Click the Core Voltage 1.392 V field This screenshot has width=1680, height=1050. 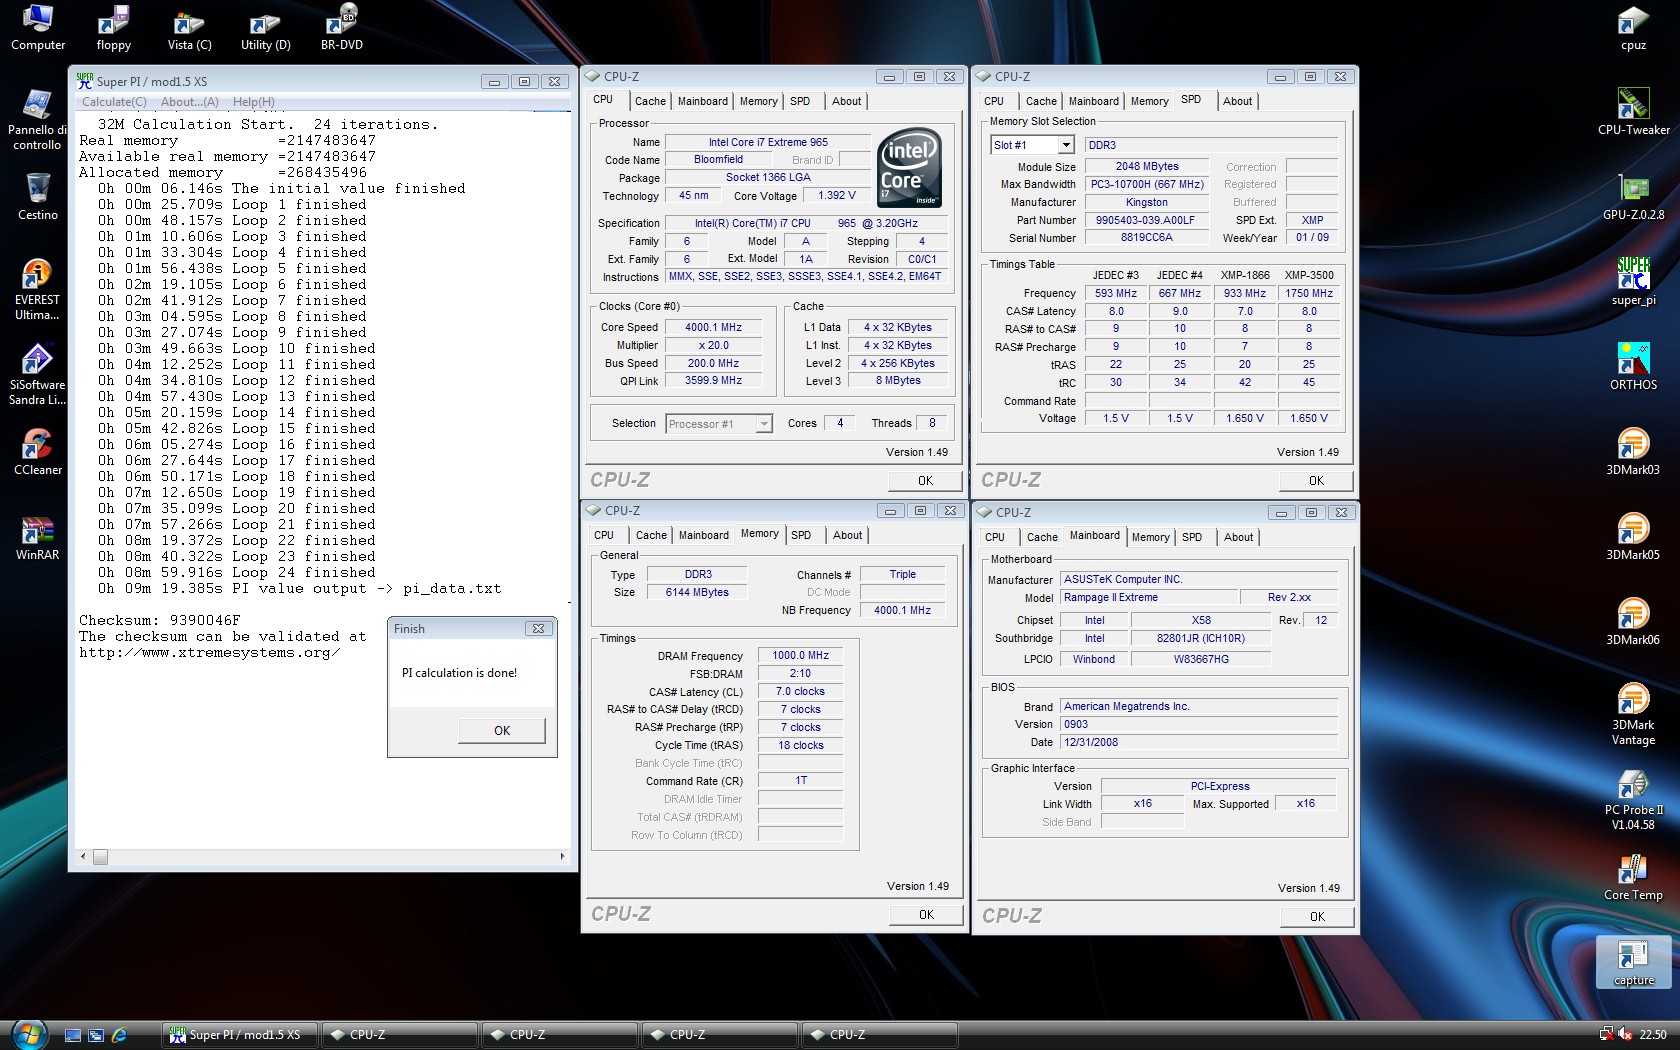[x=836, y=196]
